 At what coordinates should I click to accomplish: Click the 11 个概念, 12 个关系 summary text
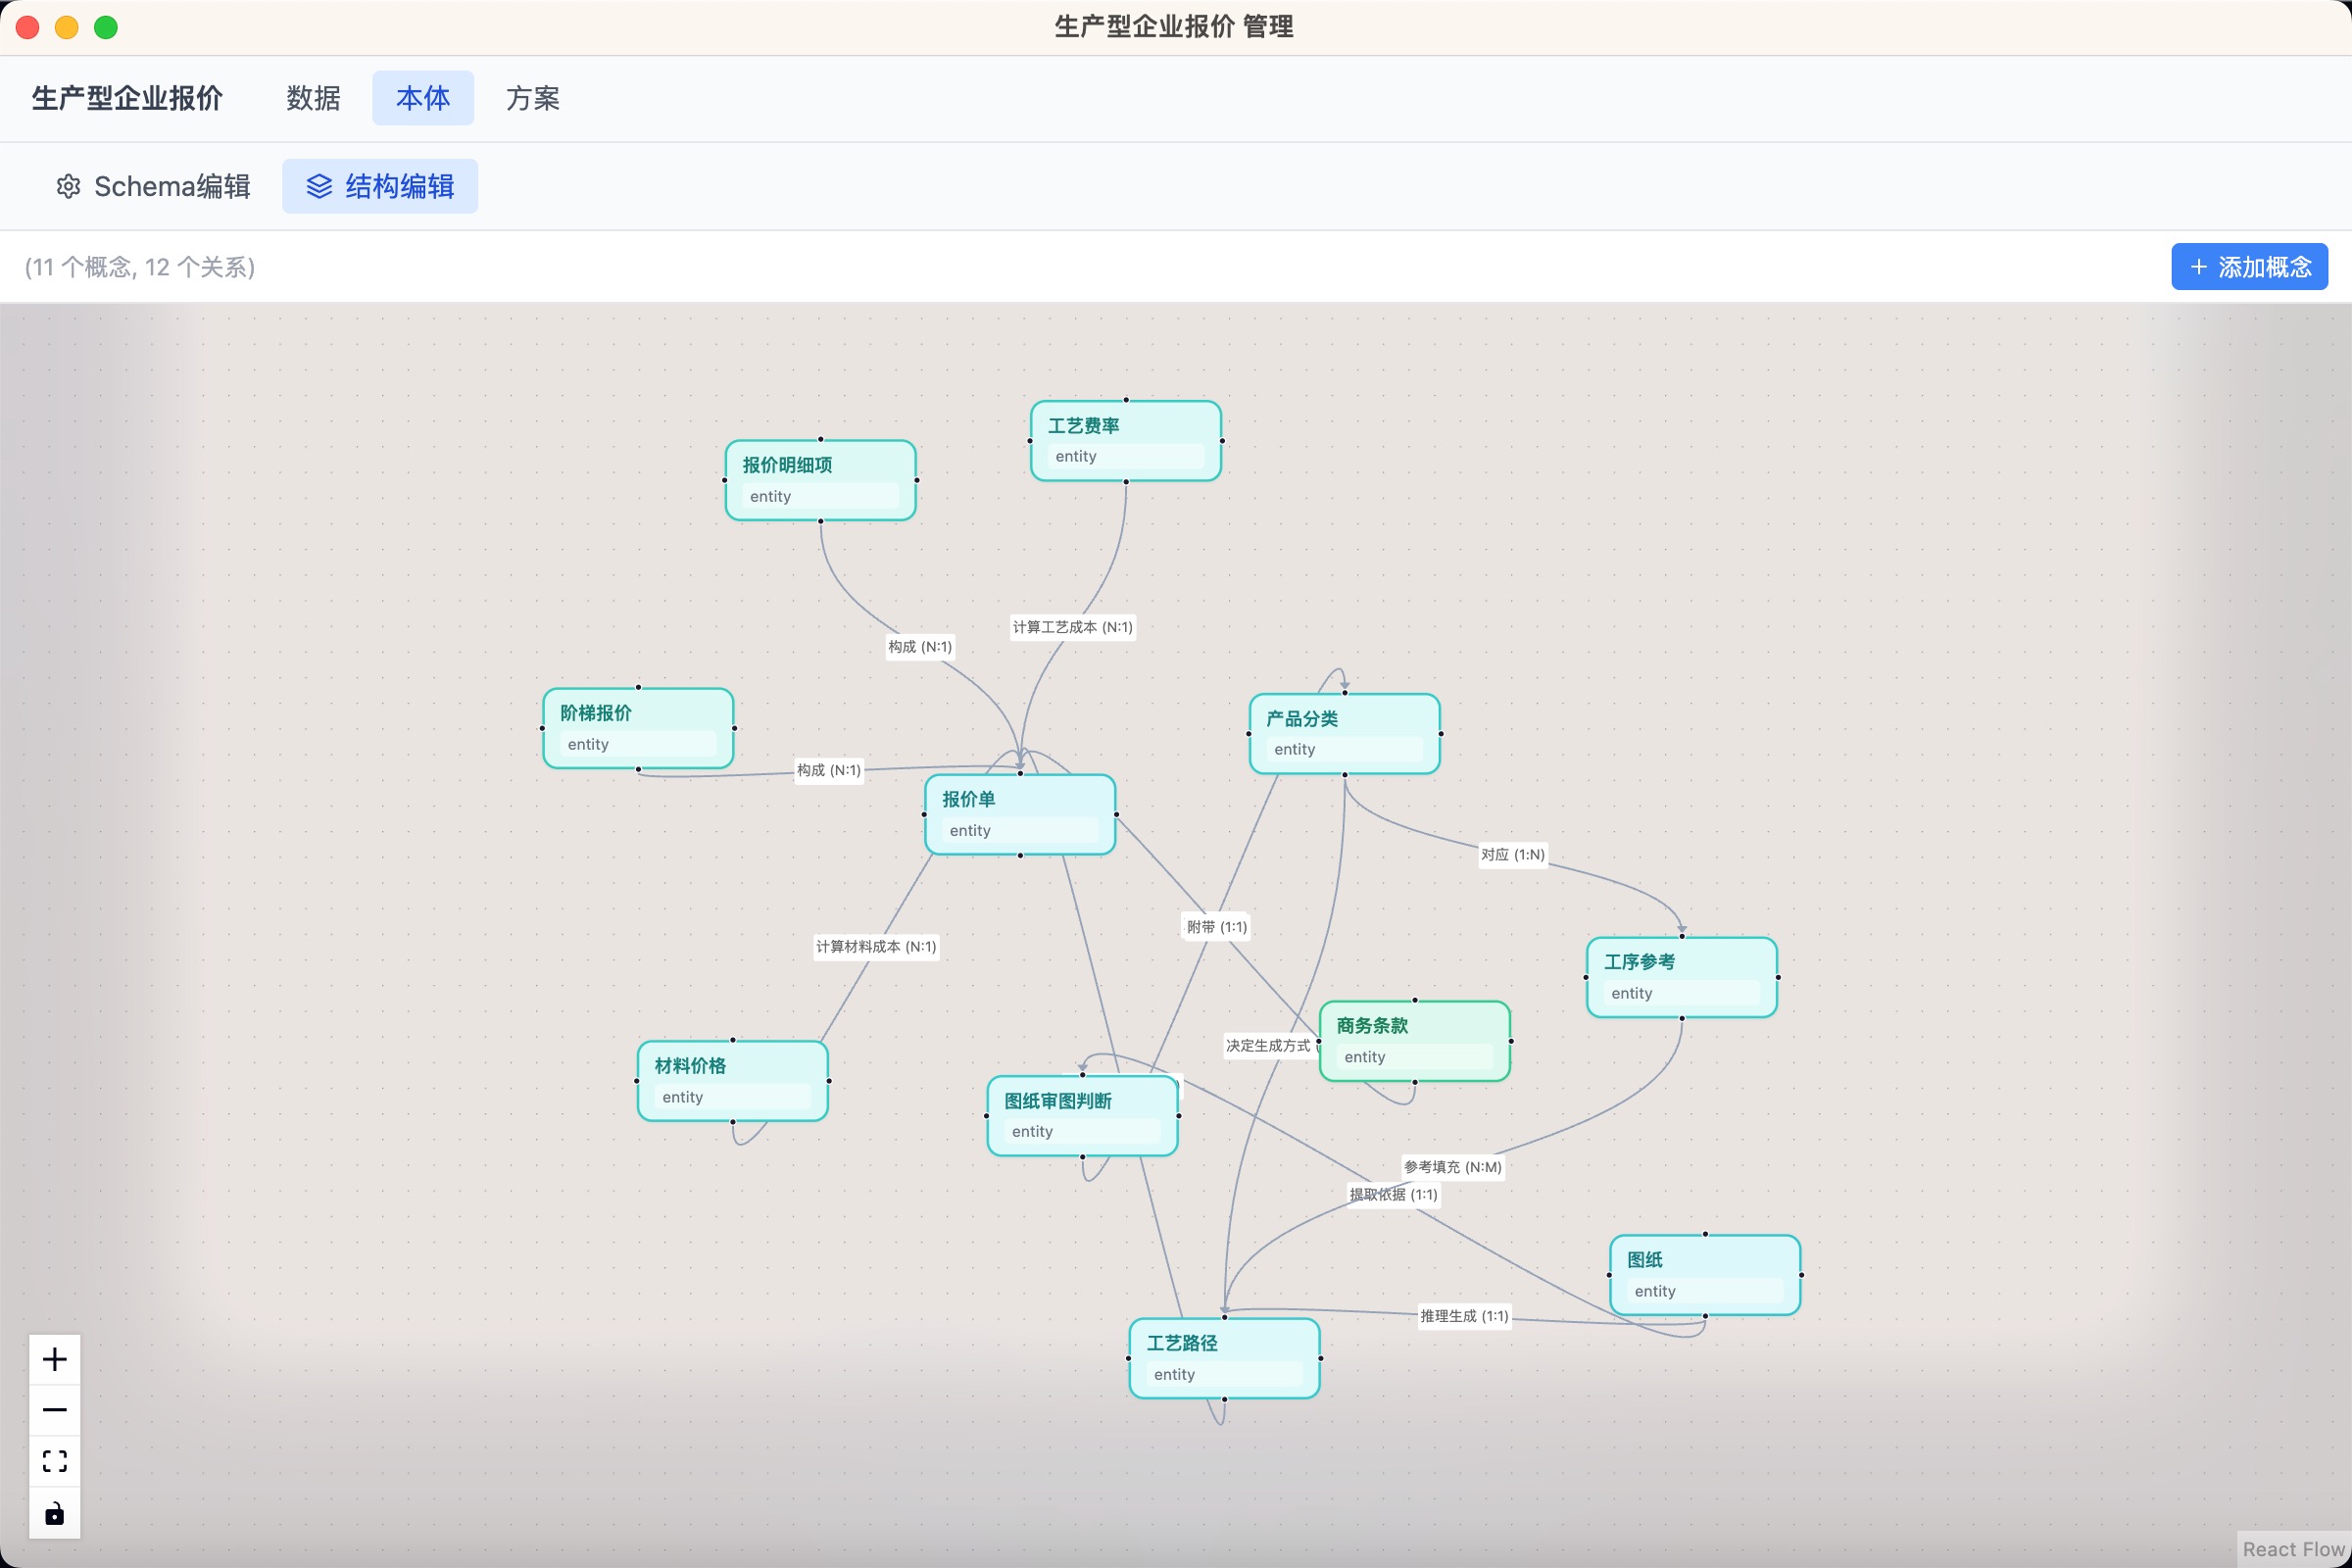point(140,267)
